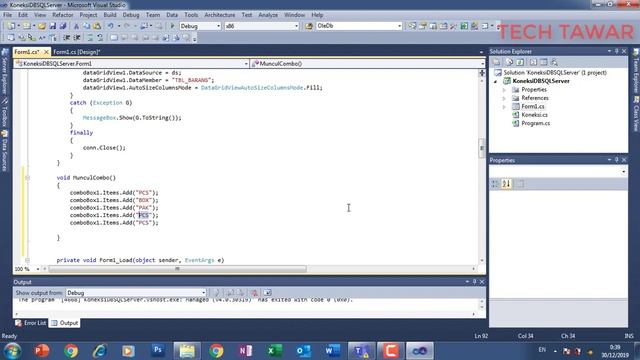Open the Toolbox side panel tab

point(4,111)
